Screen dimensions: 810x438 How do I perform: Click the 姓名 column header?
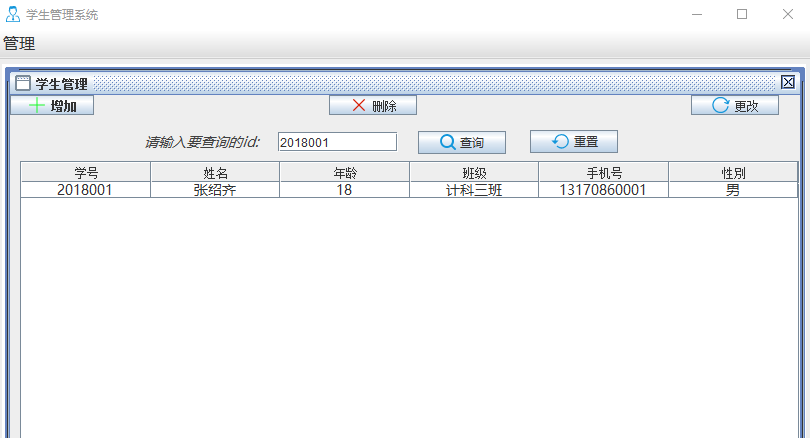pyautogui.click(x=215, y=172)
